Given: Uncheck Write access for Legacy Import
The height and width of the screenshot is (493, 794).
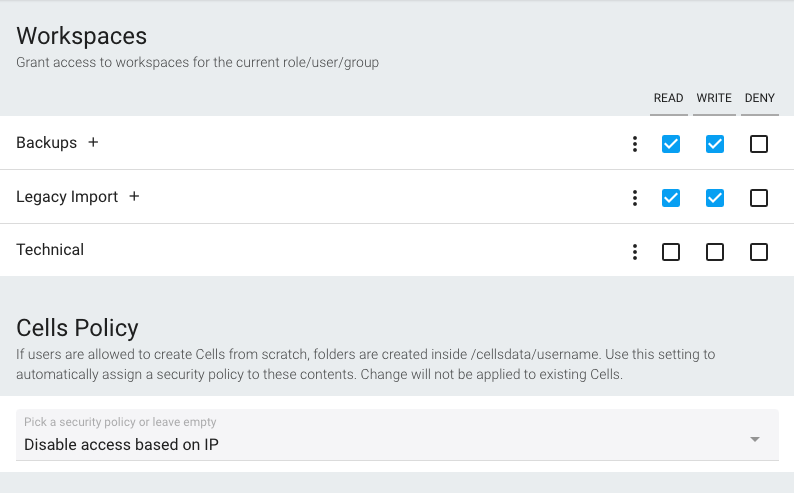Looking at the screenshot, I should tap(715, 198).
